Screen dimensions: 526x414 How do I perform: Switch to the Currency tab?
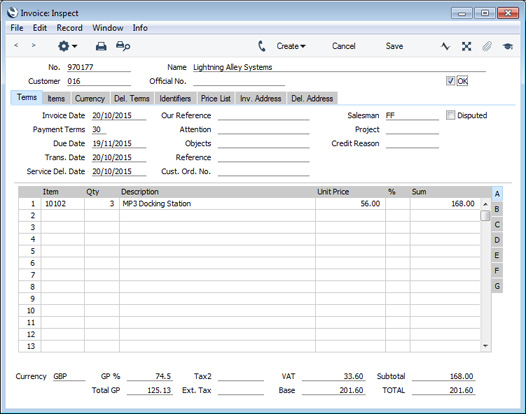[x=90, y=98]
